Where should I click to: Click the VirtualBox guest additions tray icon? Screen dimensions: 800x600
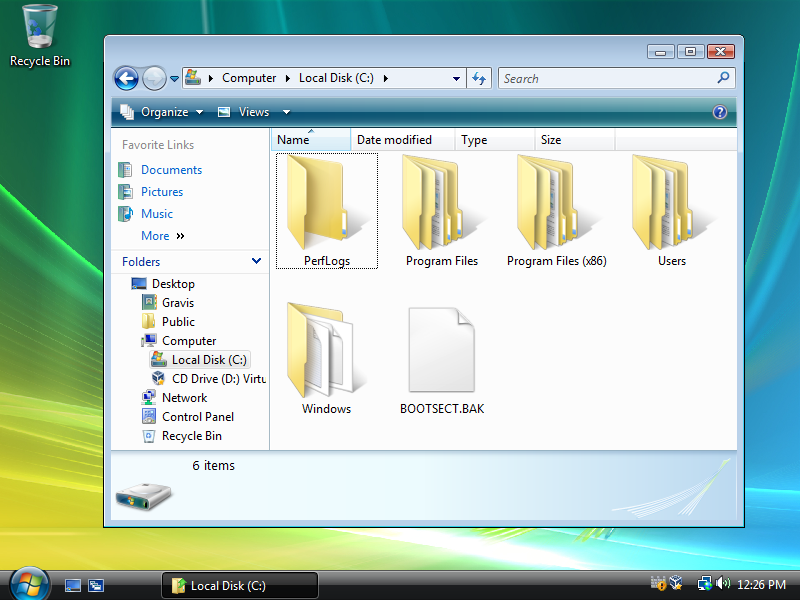click(676, 583)
